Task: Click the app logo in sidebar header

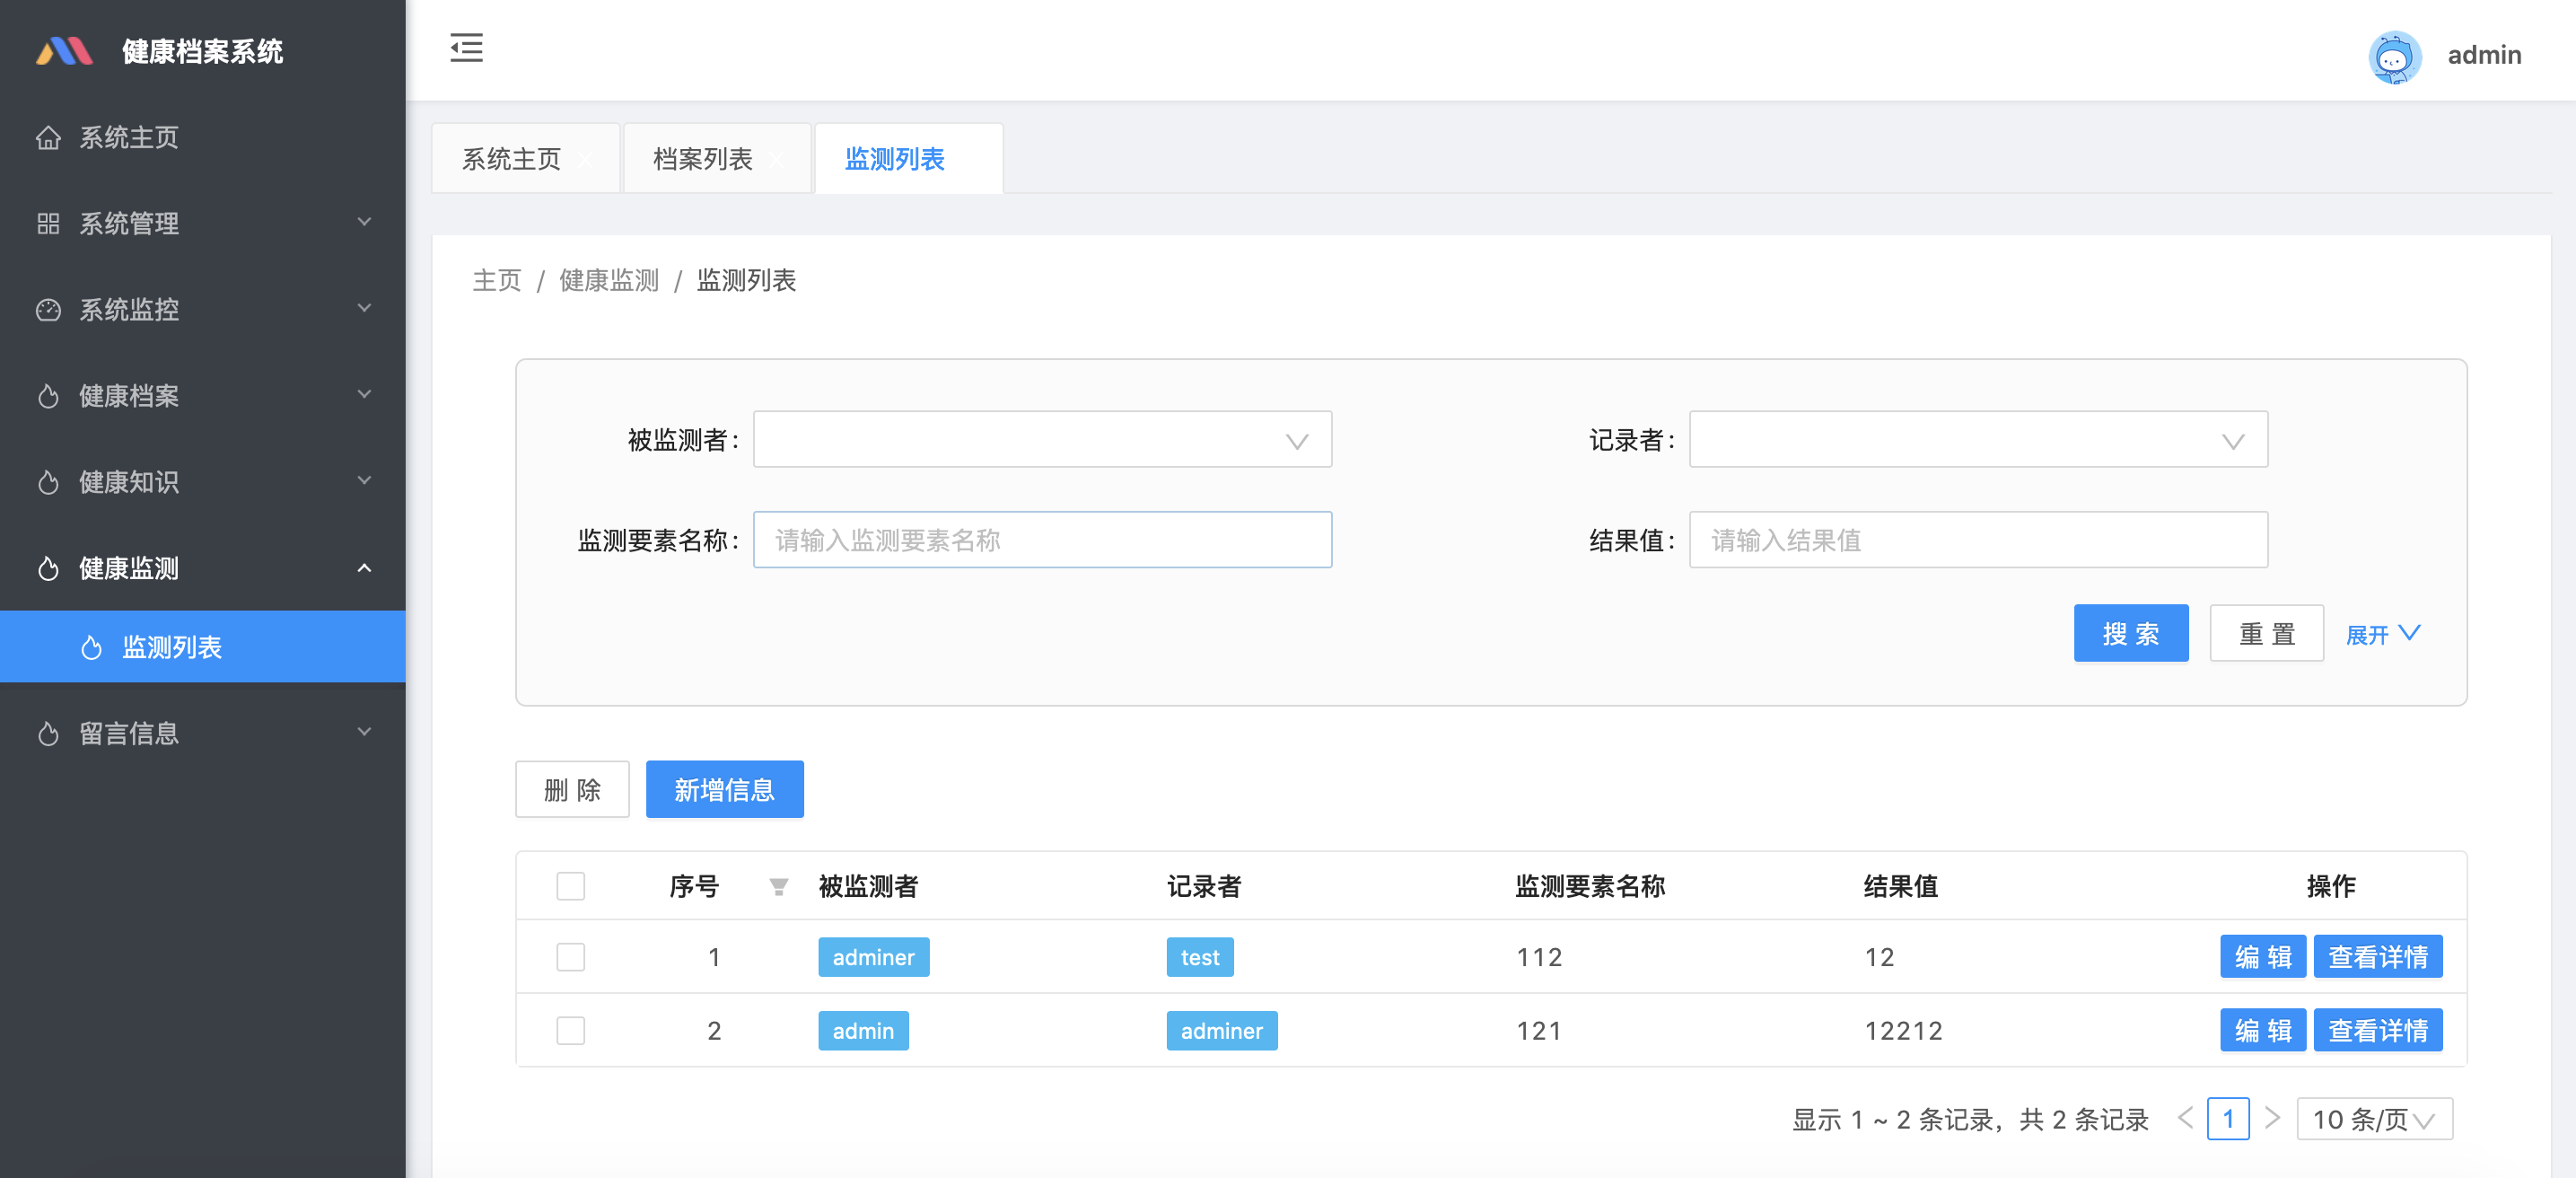Action: coord(64,51)
